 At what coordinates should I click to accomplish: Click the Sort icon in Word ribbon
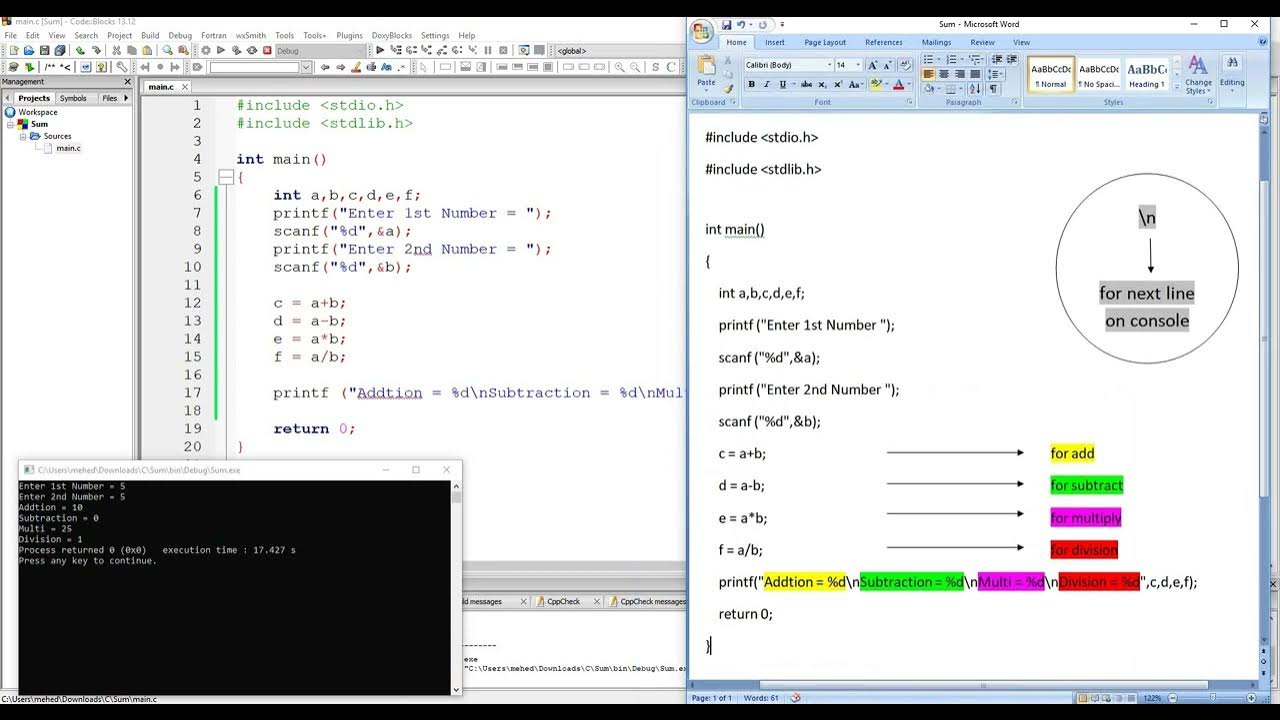click(x=975, y=88)
